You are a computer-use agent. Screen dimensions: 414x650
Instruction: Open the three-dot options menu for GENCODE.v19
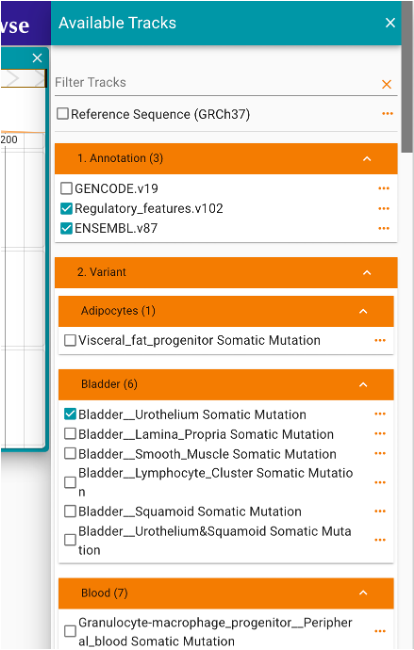tap(384, 189)
